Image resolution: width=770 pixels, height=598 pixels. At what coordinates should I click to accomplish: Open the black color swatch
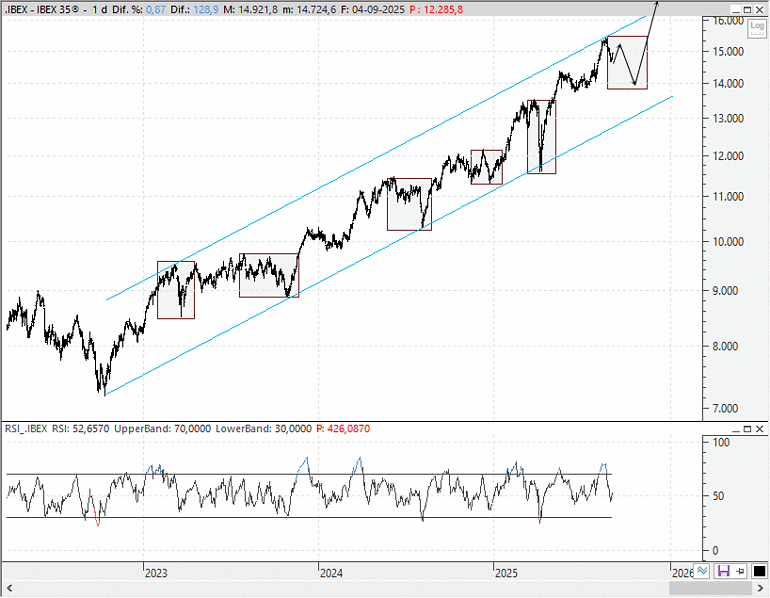759,571
